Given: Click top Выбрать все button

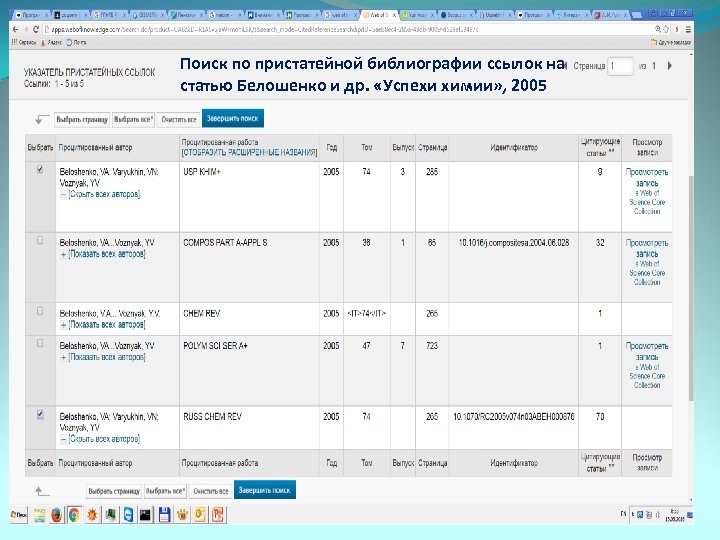Looking at the screenshot, I should 133,119.
